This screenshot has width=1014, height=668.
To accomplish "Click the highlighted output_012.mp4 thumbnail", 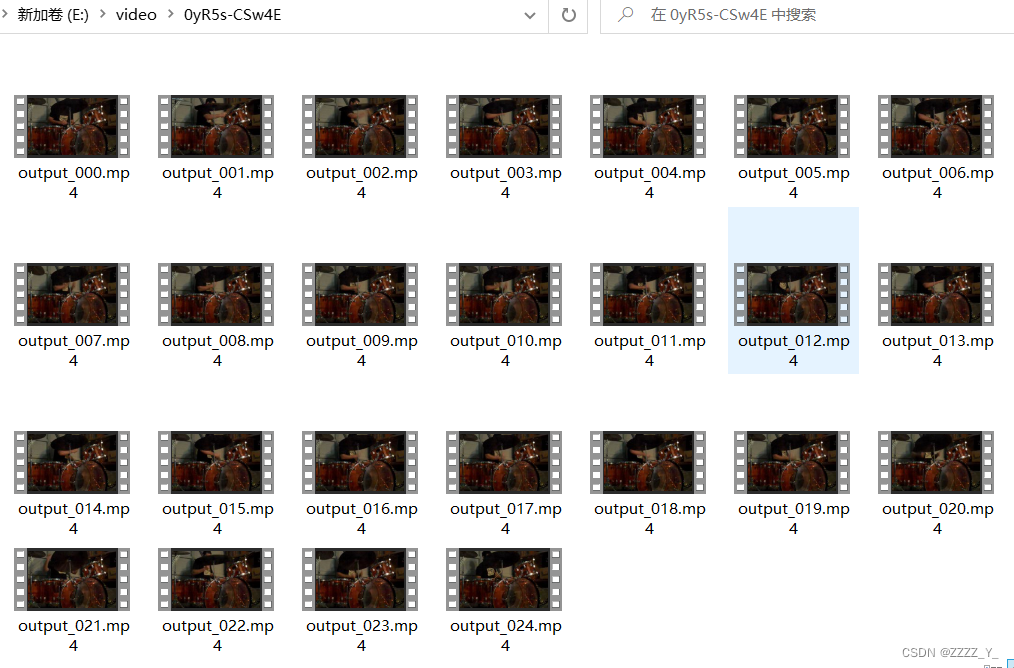I will (792, 294).
